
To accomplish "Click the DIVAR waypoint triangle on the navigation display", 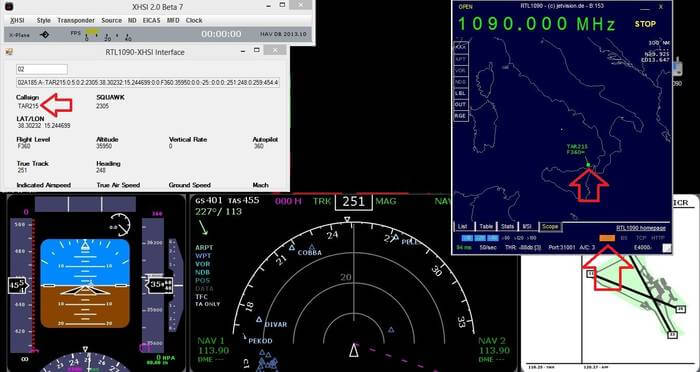I will pos(259,319).
